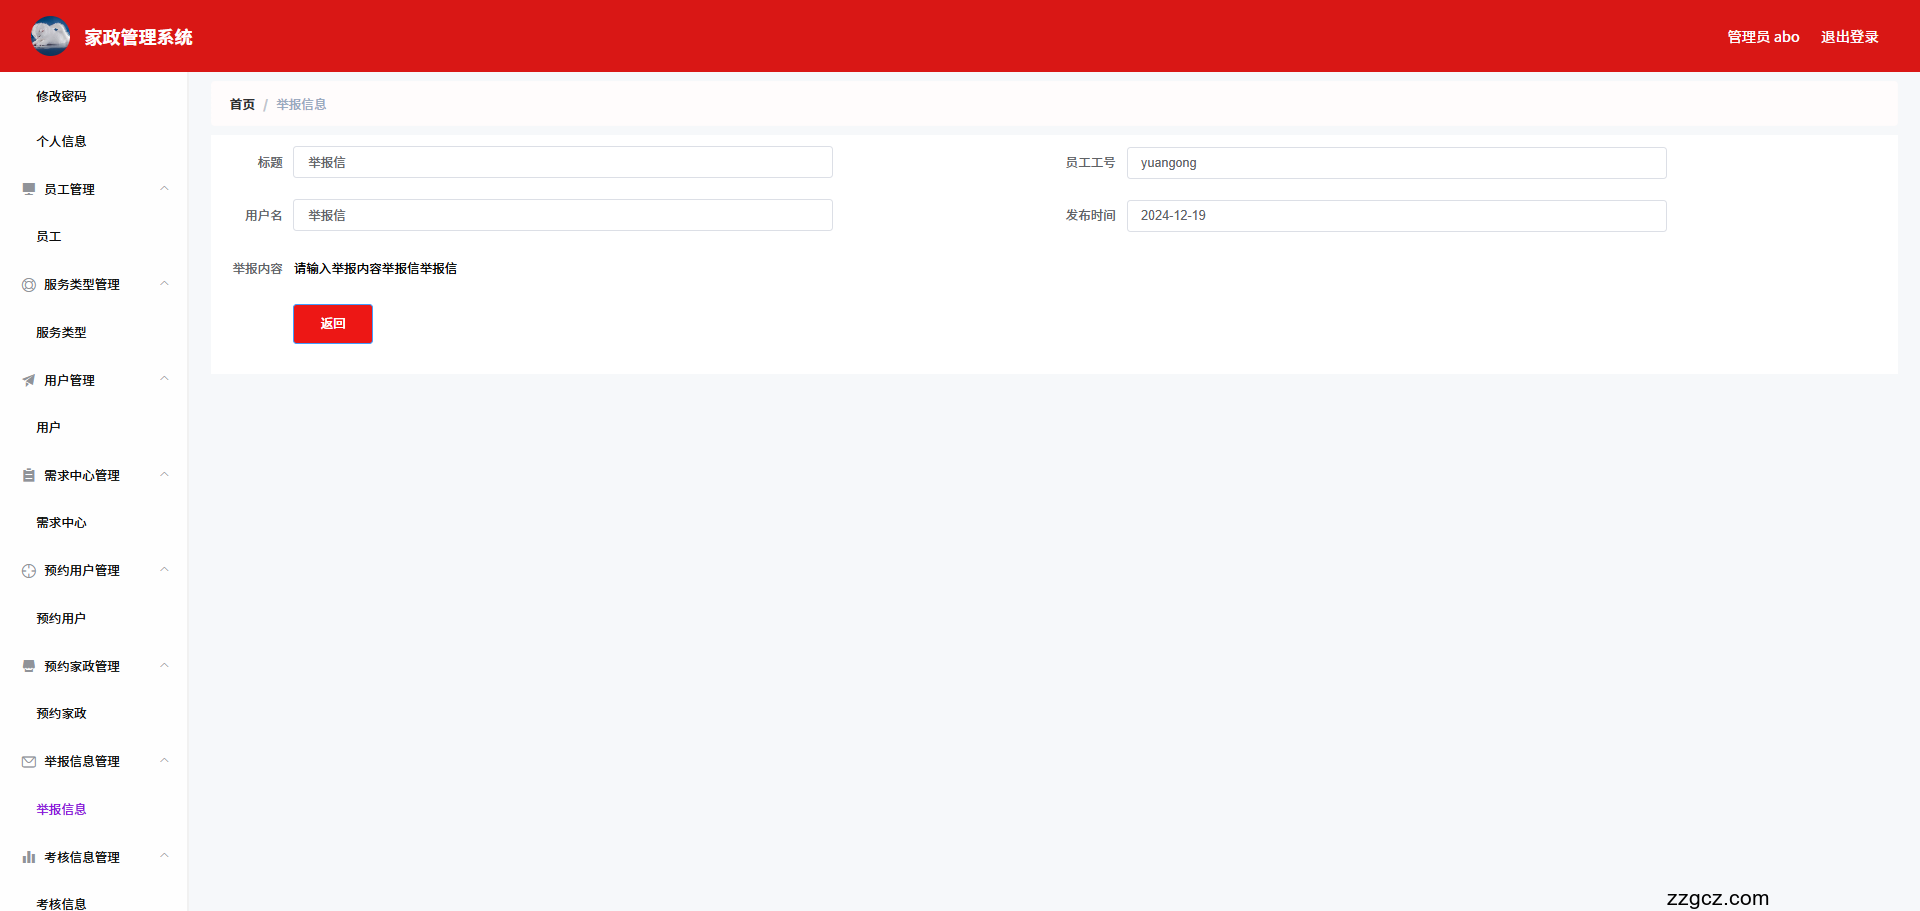Open the 举报信息 sidebar item

[x=61, y=809]
